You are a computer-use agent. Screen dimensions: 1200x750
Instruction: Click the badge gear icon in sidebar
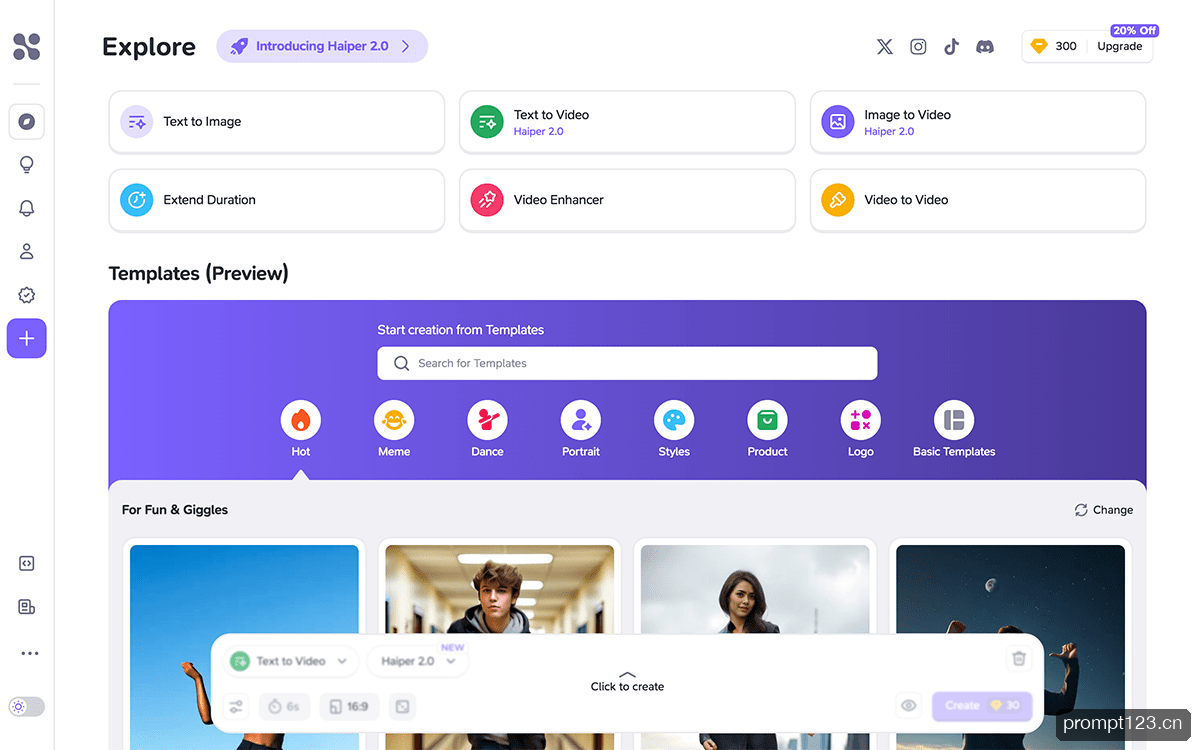pyautogui.click(x=27, y=295)
